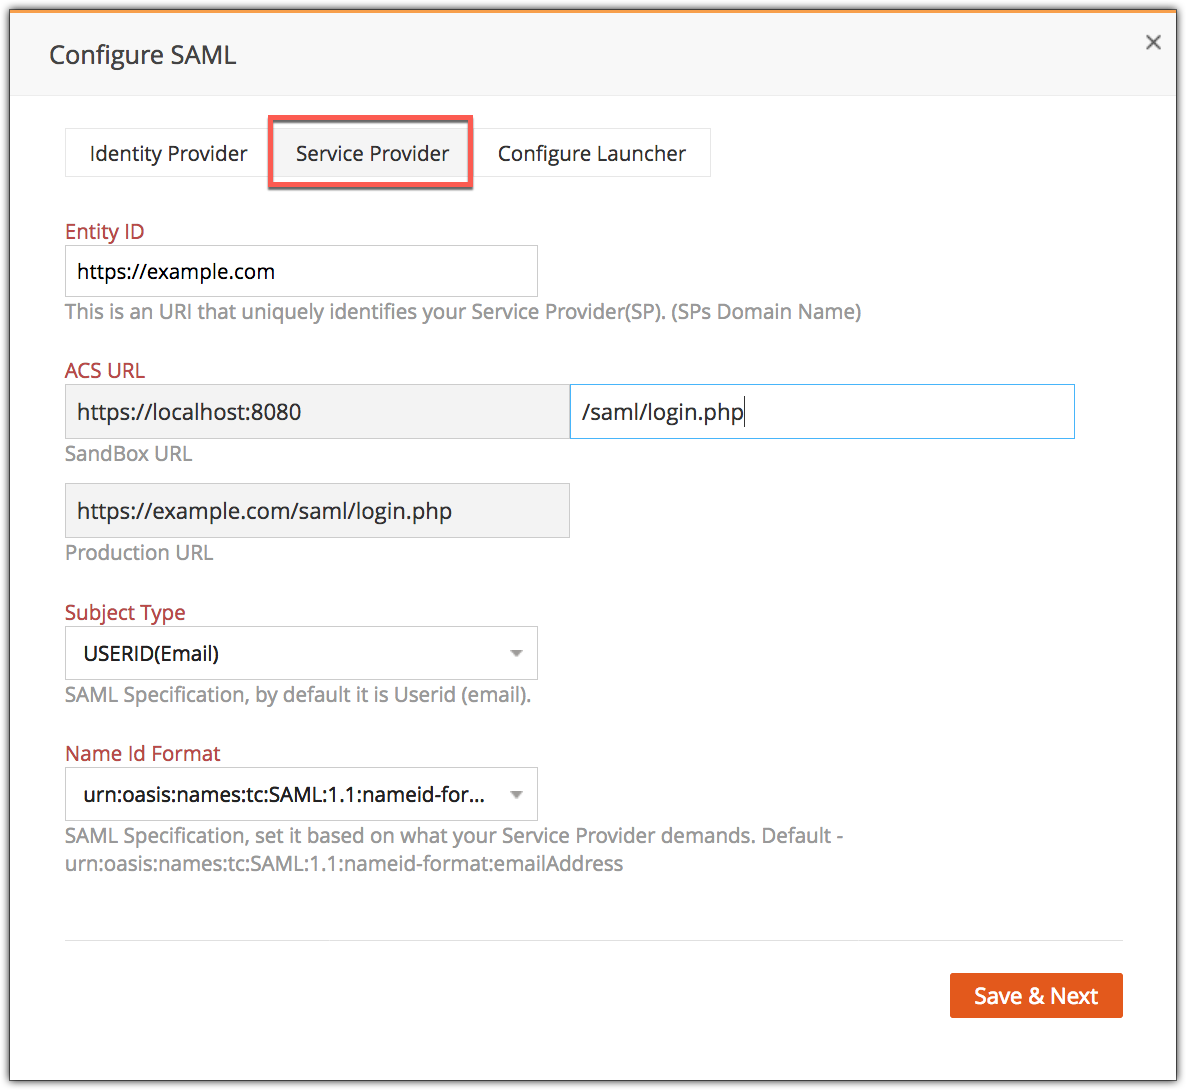Open the Configure Launcher tab
Screen dimensions: 1186x1090
(x=591, y=153)
